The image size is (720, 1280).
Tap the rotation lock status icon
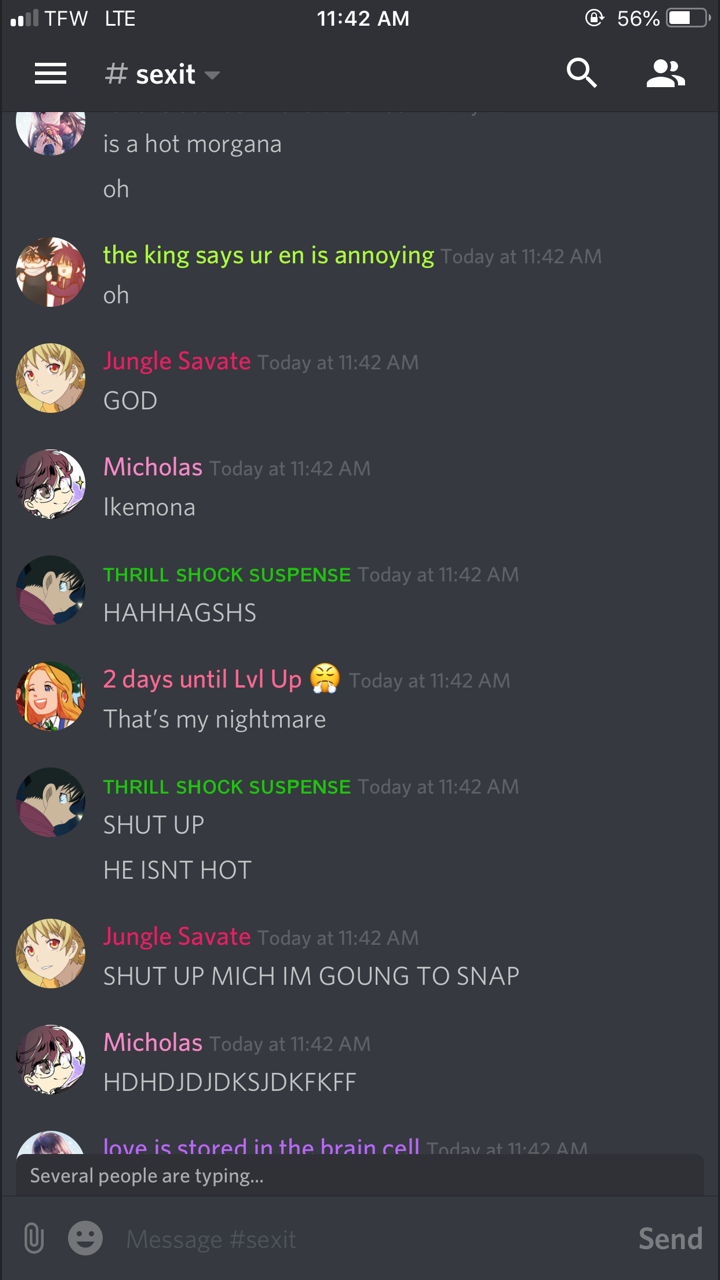point(596,18)
